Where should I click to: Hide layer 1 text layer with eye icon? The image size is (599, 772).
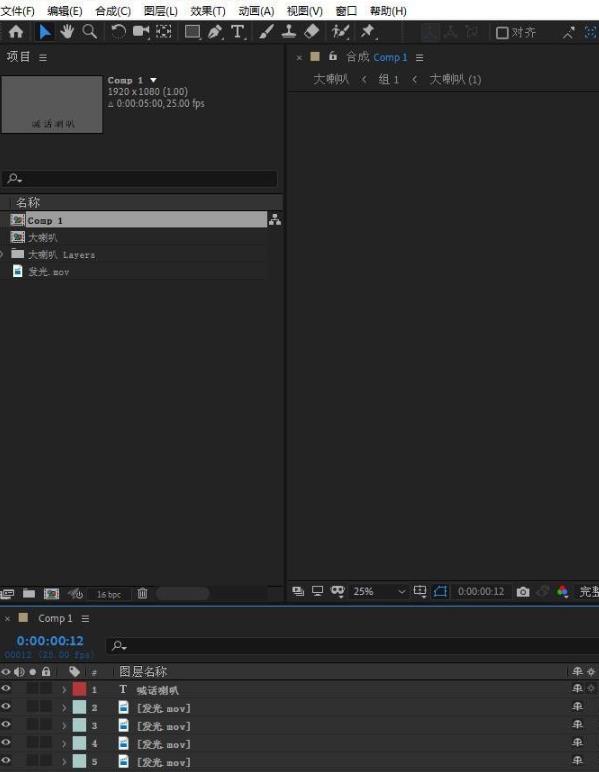tap(6, 689)
